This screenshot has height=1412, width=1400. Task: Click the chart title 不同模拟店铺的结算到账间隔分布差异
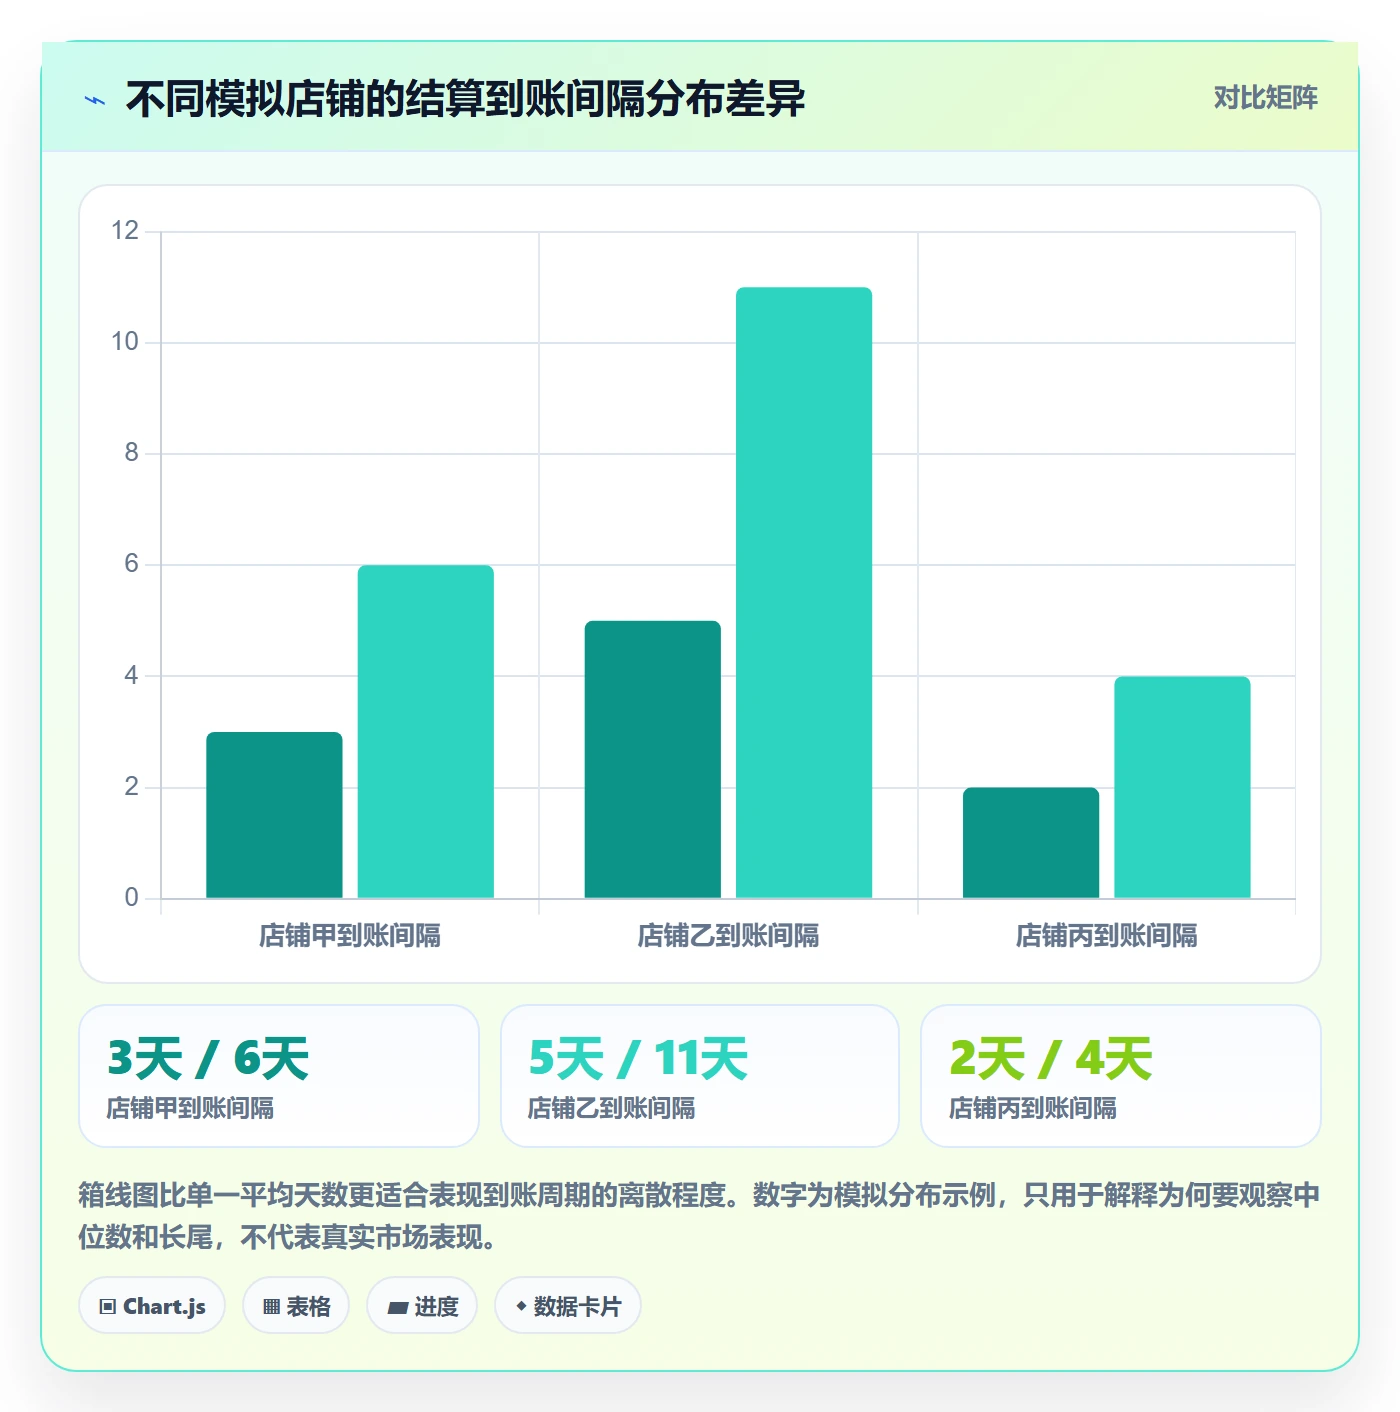click(465, 99)
